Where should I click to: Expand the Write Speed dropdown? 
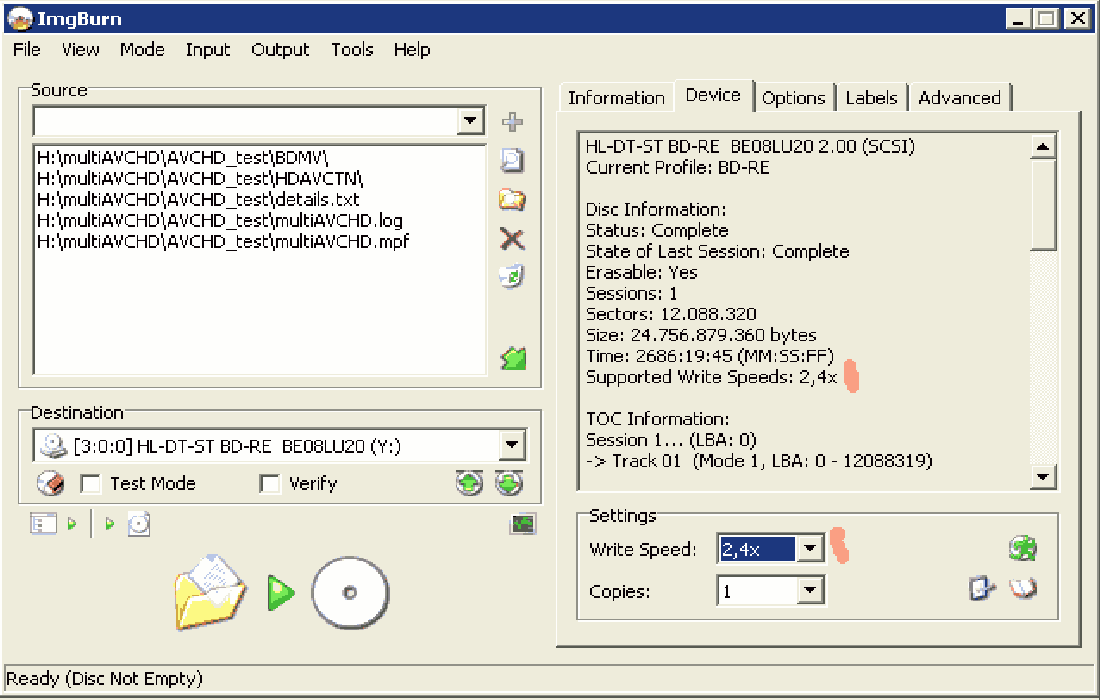pos(811,549)
